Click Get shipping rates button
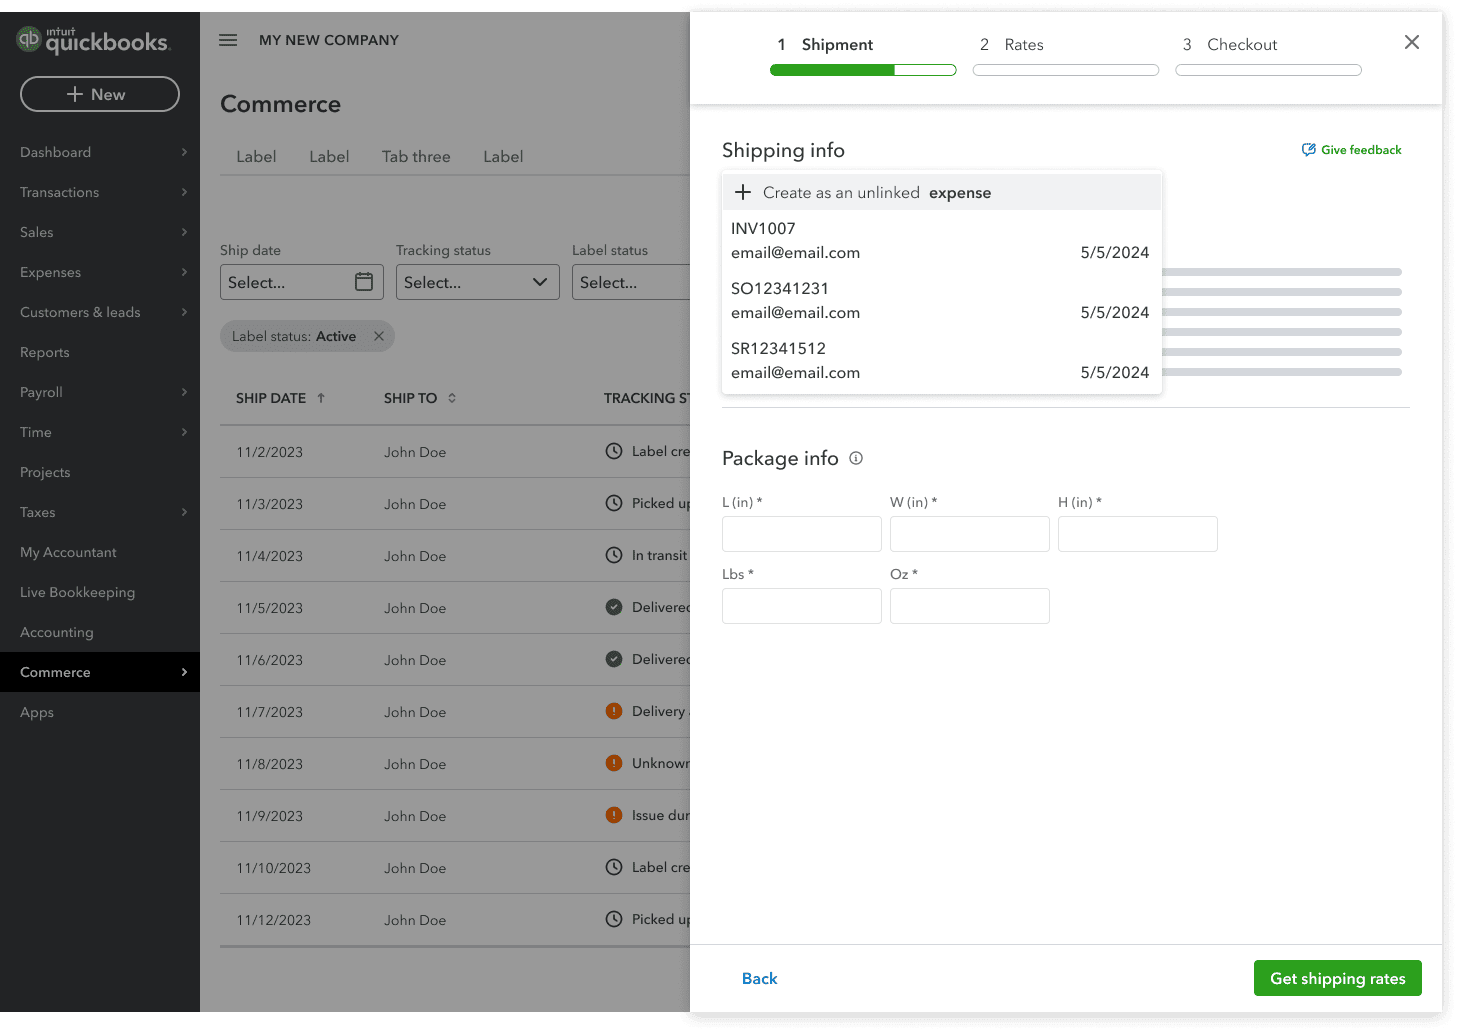 pos(1338,978)
